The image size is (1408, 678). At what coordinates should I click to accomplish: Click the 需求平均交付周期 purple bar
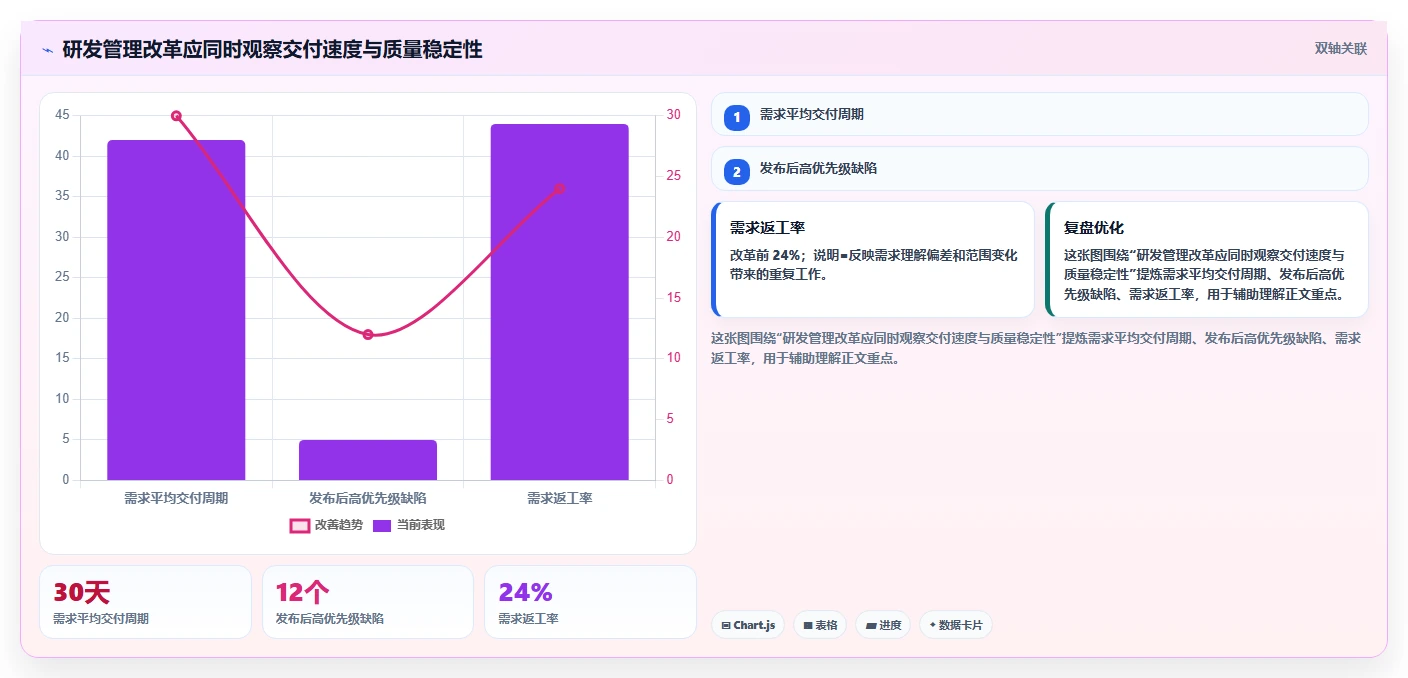pos(176,310)
